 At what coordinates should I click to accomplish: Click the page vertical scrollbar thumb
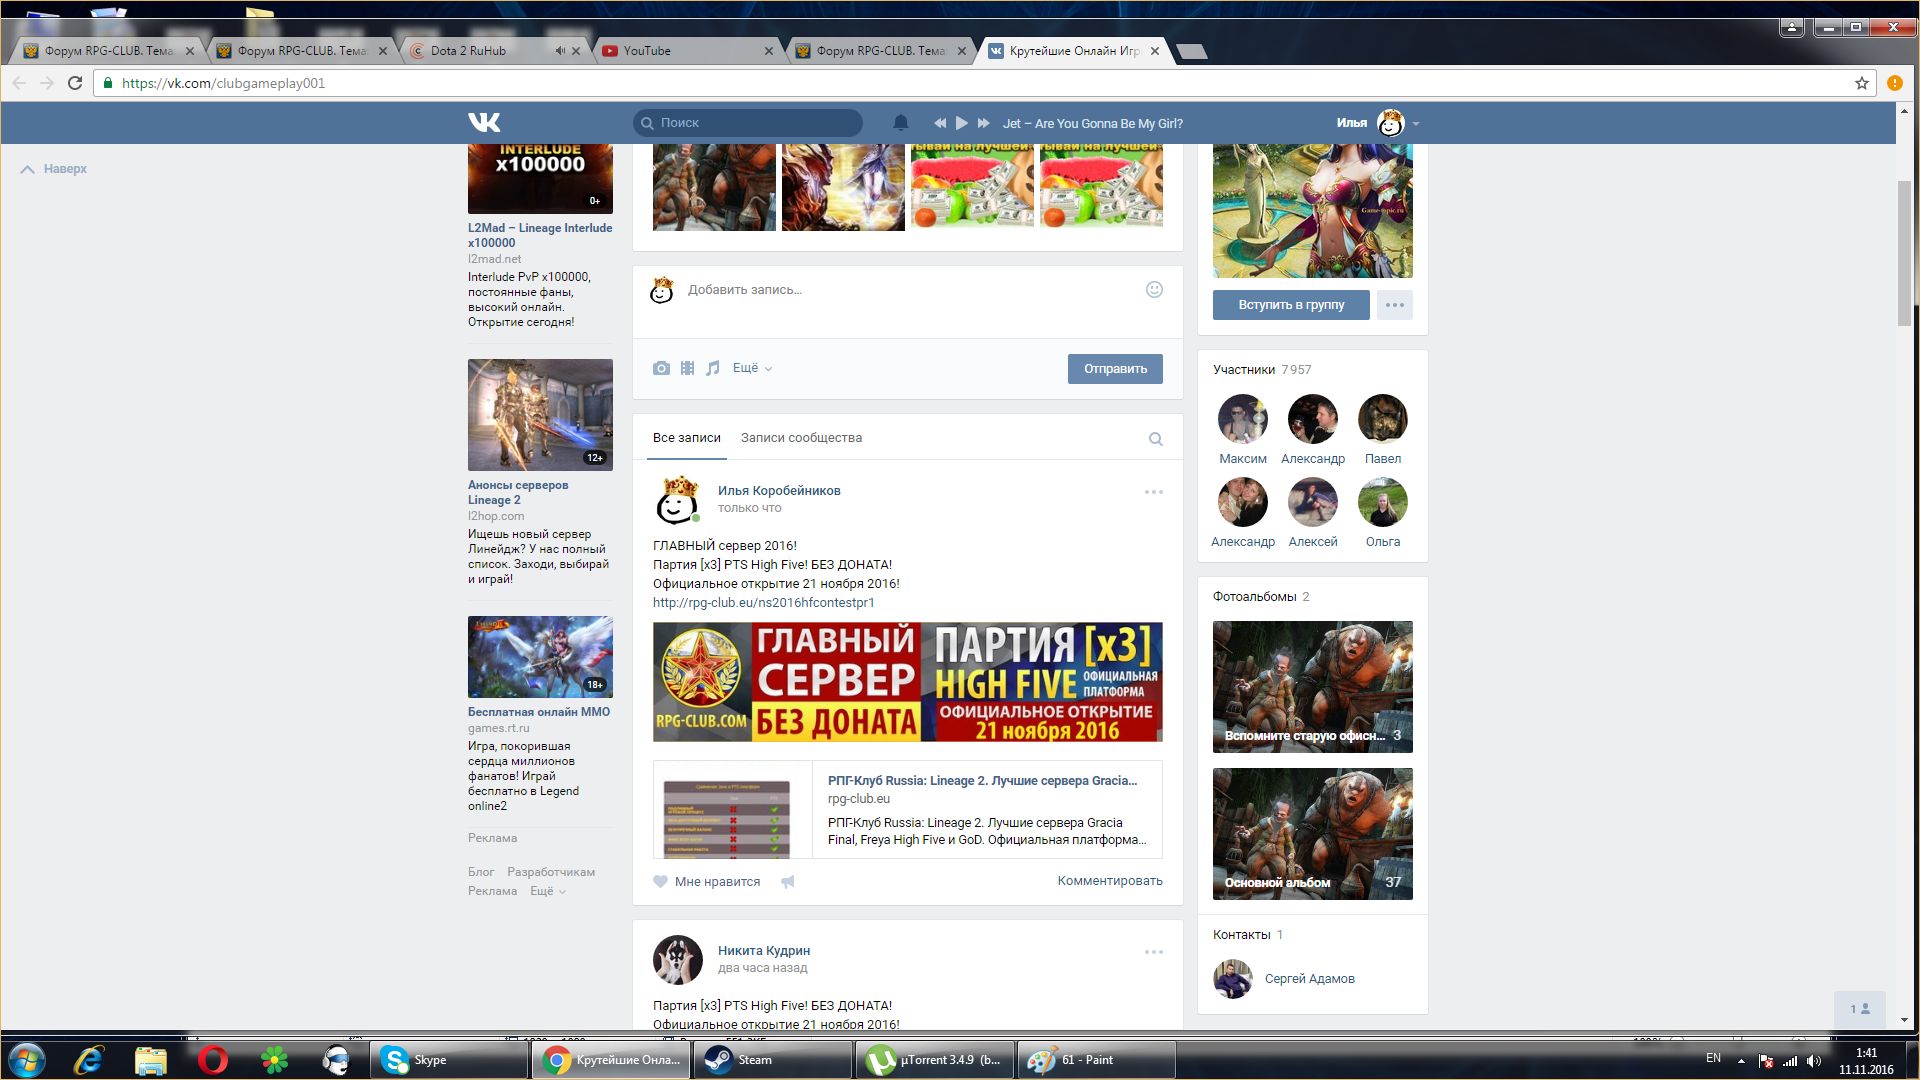pyautogui.click(x=1904, y=254)
